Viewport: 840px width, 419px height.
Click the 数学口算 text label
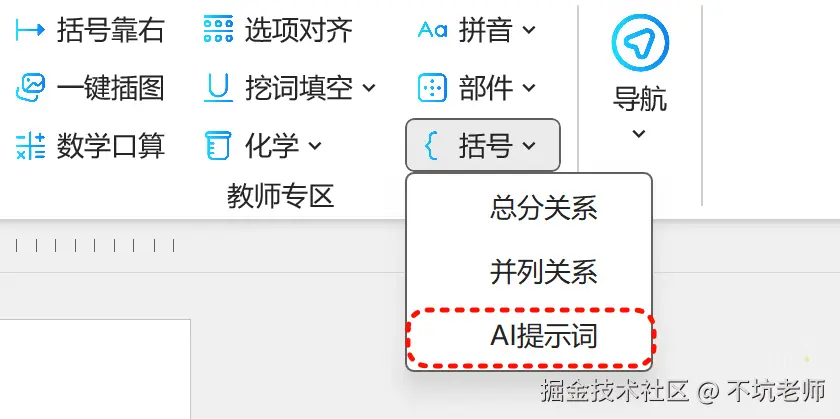[x=111, y=146]
